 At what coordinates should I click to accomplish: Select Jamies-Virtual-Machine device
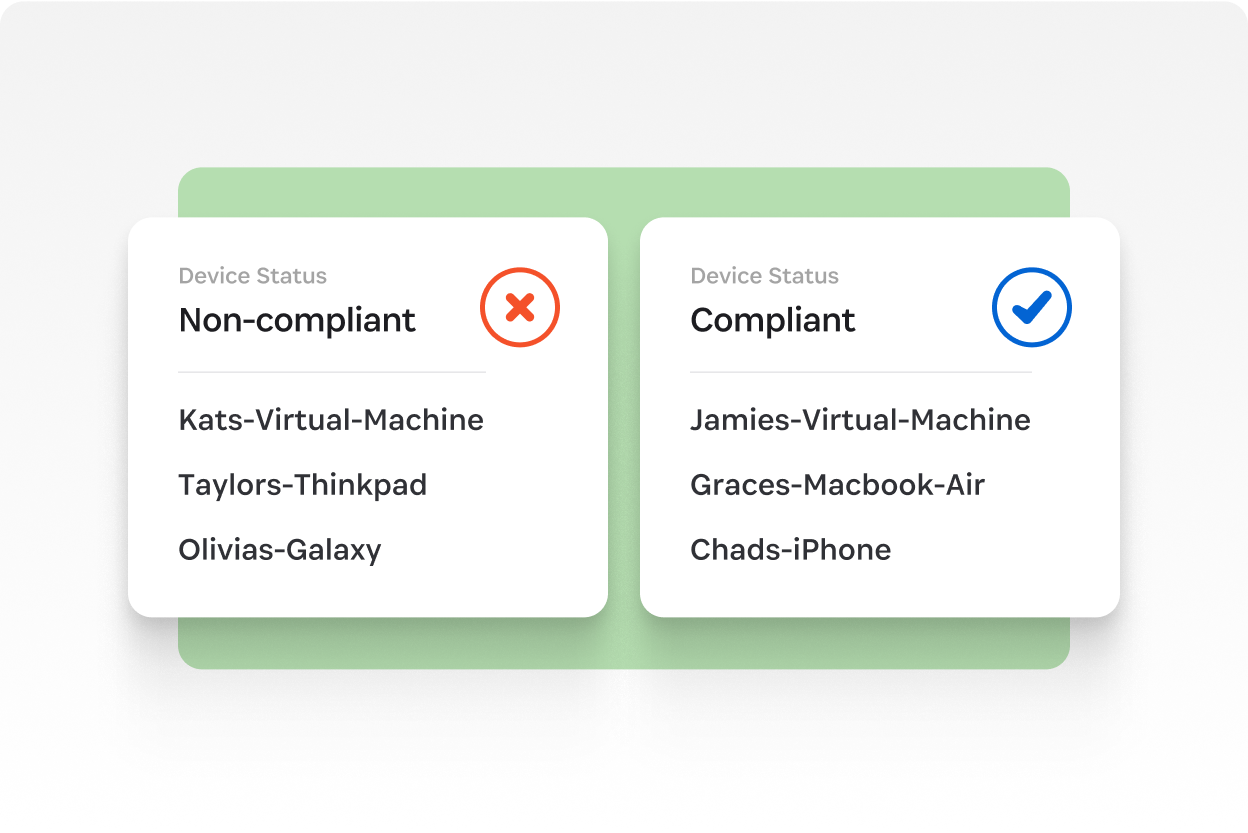(860, 420)
